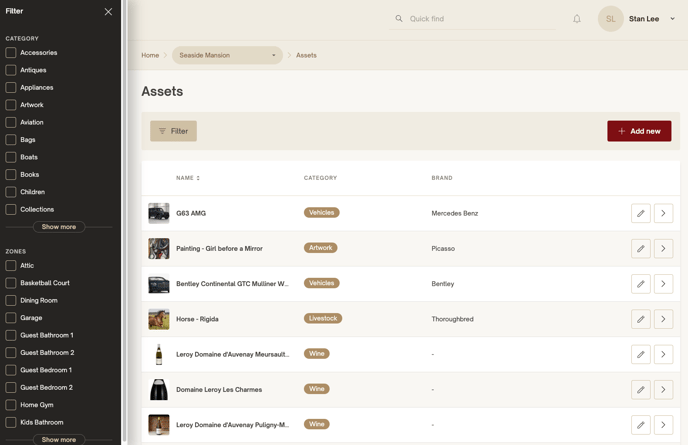The height and width of the screenshot is (445, 688).
Task: Show more categories
Action: (x=59, y=227)
